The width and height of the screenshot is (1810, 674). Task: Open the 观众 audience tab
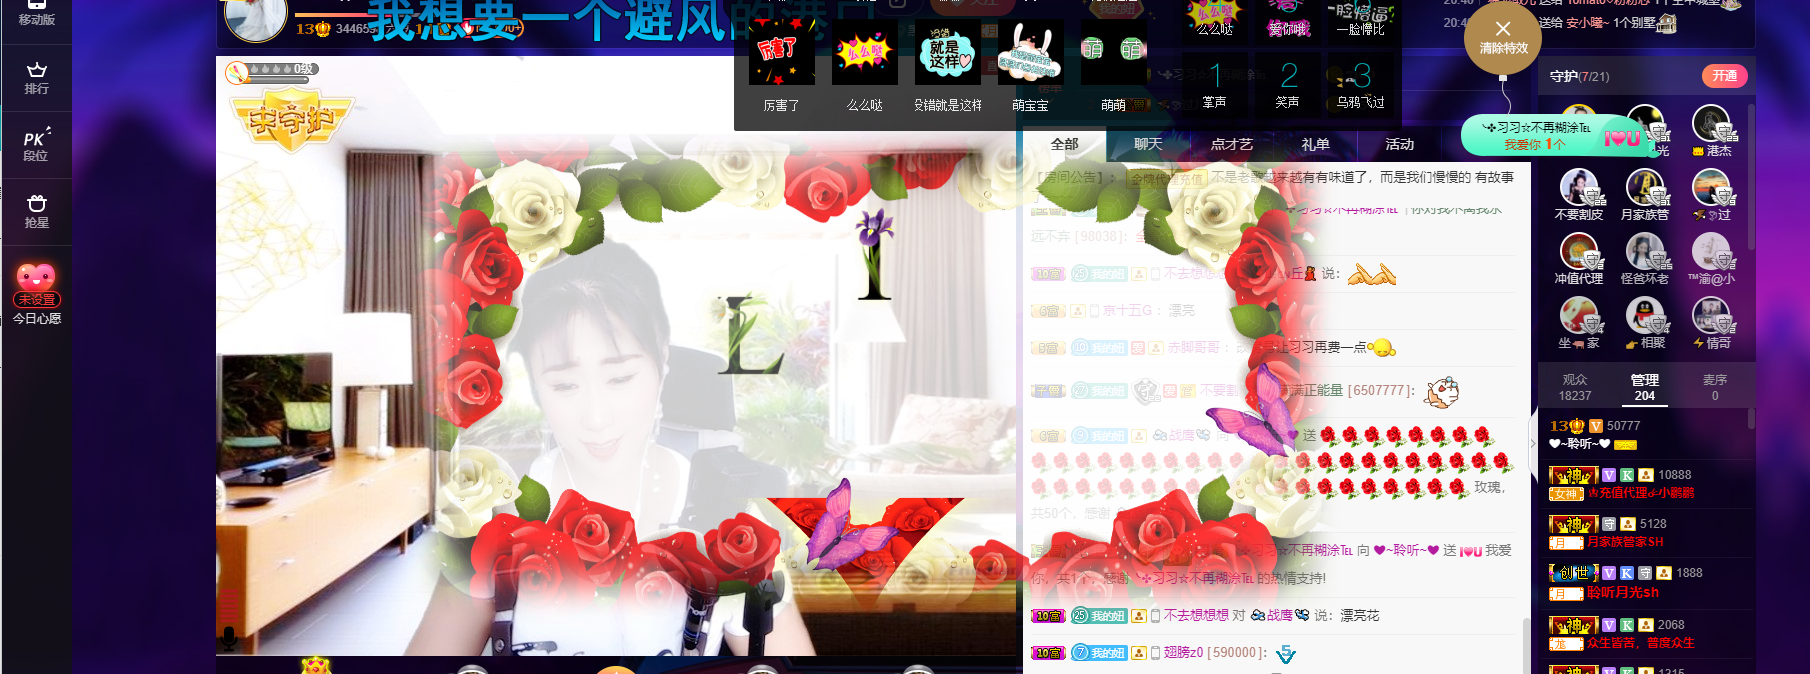tap(1575, 387)
